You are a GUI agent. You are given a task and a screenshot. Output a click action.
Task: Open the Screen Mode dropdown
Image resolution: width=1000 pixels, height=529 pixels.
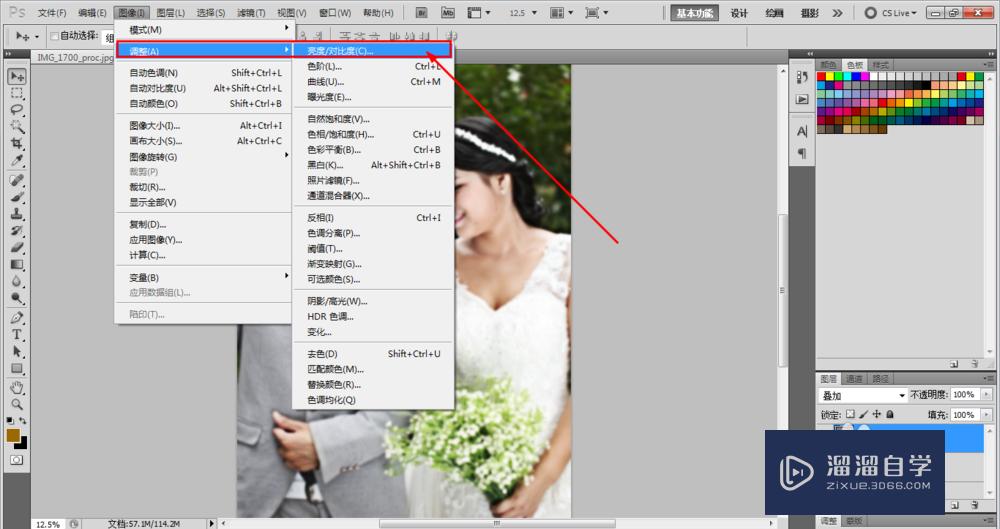coord(596,12)
